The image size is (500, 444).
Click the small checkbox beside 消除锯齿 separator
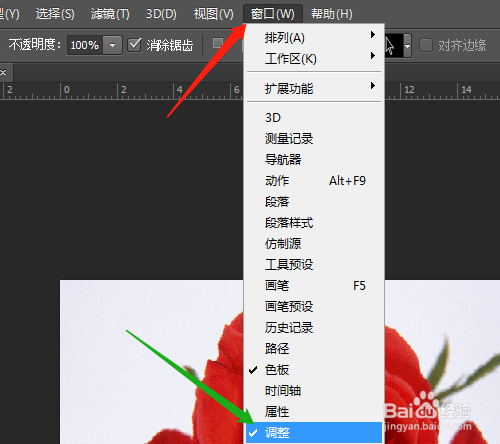pos(218,43)
